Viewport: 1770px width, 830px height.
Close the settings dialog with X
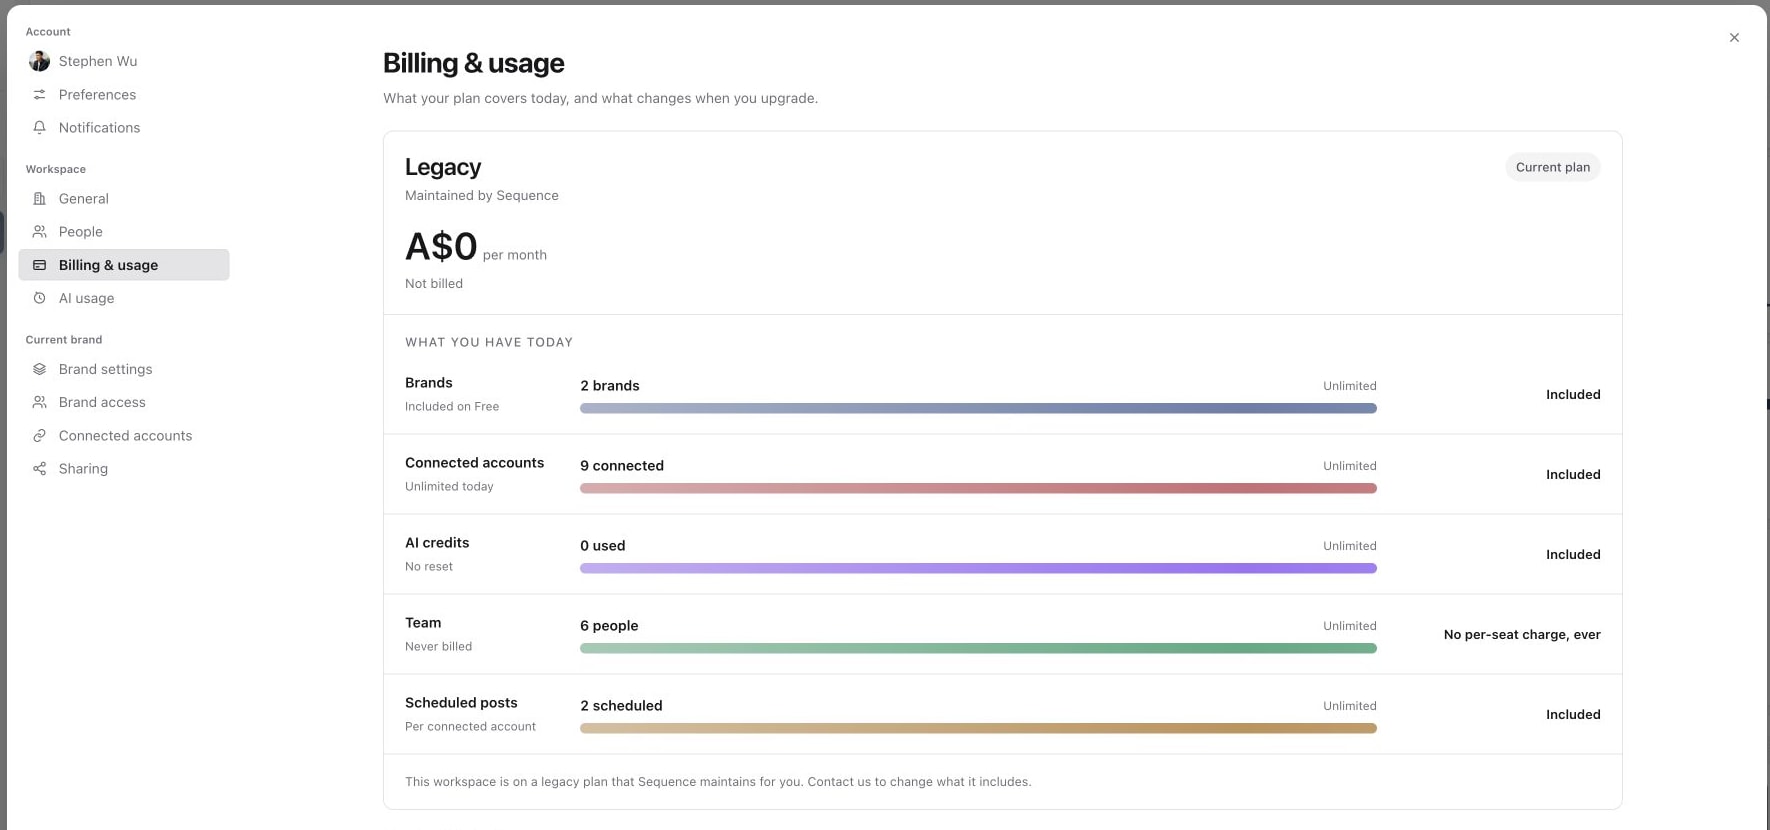pos(1734,37)
